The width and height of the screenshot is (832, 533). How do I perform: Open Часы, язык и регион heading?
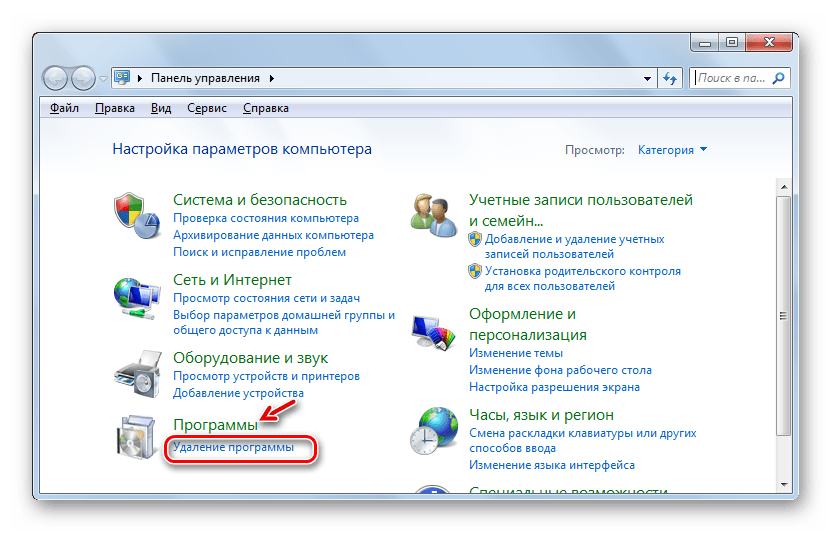(x=541, y=415)
